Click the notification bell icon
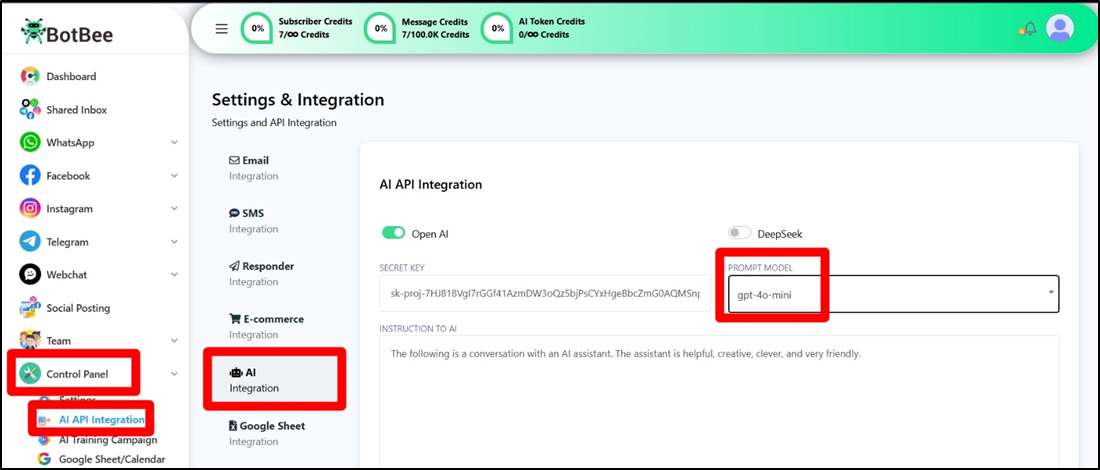Screen dimensions: 1100x470 coord(1028,29)
